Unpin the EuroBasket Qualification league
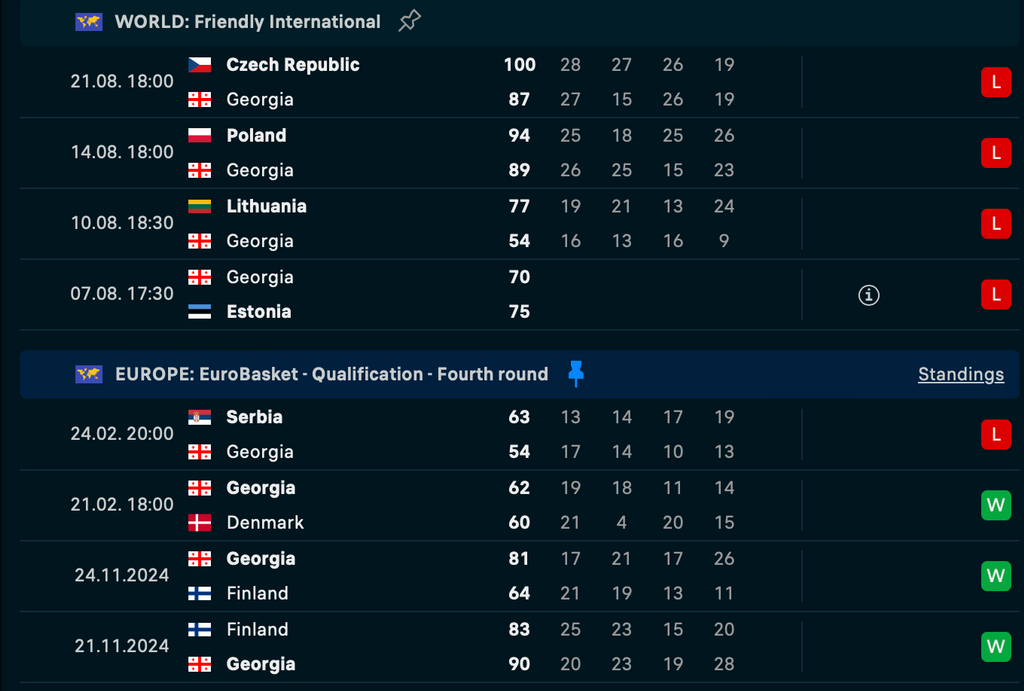 point(575,374)
